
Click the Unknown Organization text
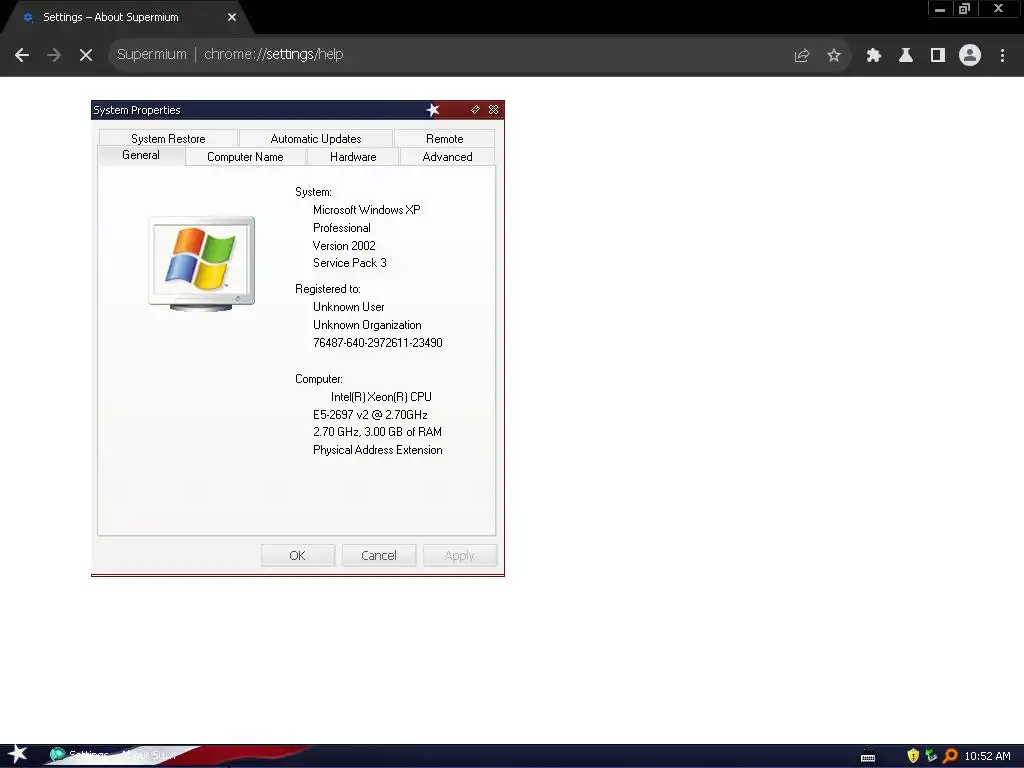coord(367,325)
